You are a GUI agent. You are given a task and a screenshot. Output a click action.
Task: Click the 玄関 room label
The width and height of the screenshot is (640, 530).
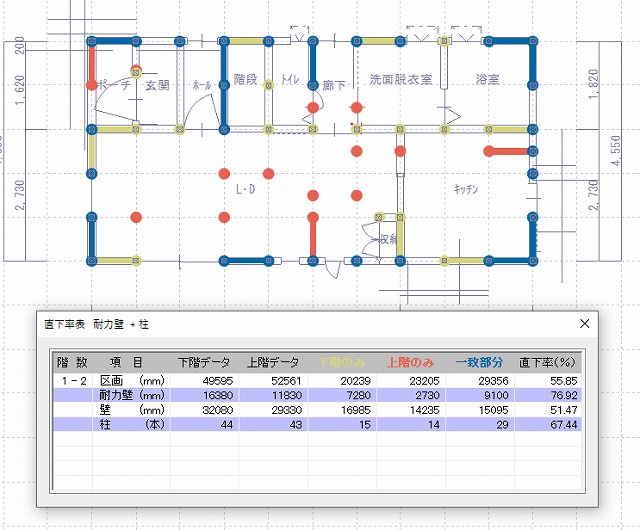pos(157,85)
